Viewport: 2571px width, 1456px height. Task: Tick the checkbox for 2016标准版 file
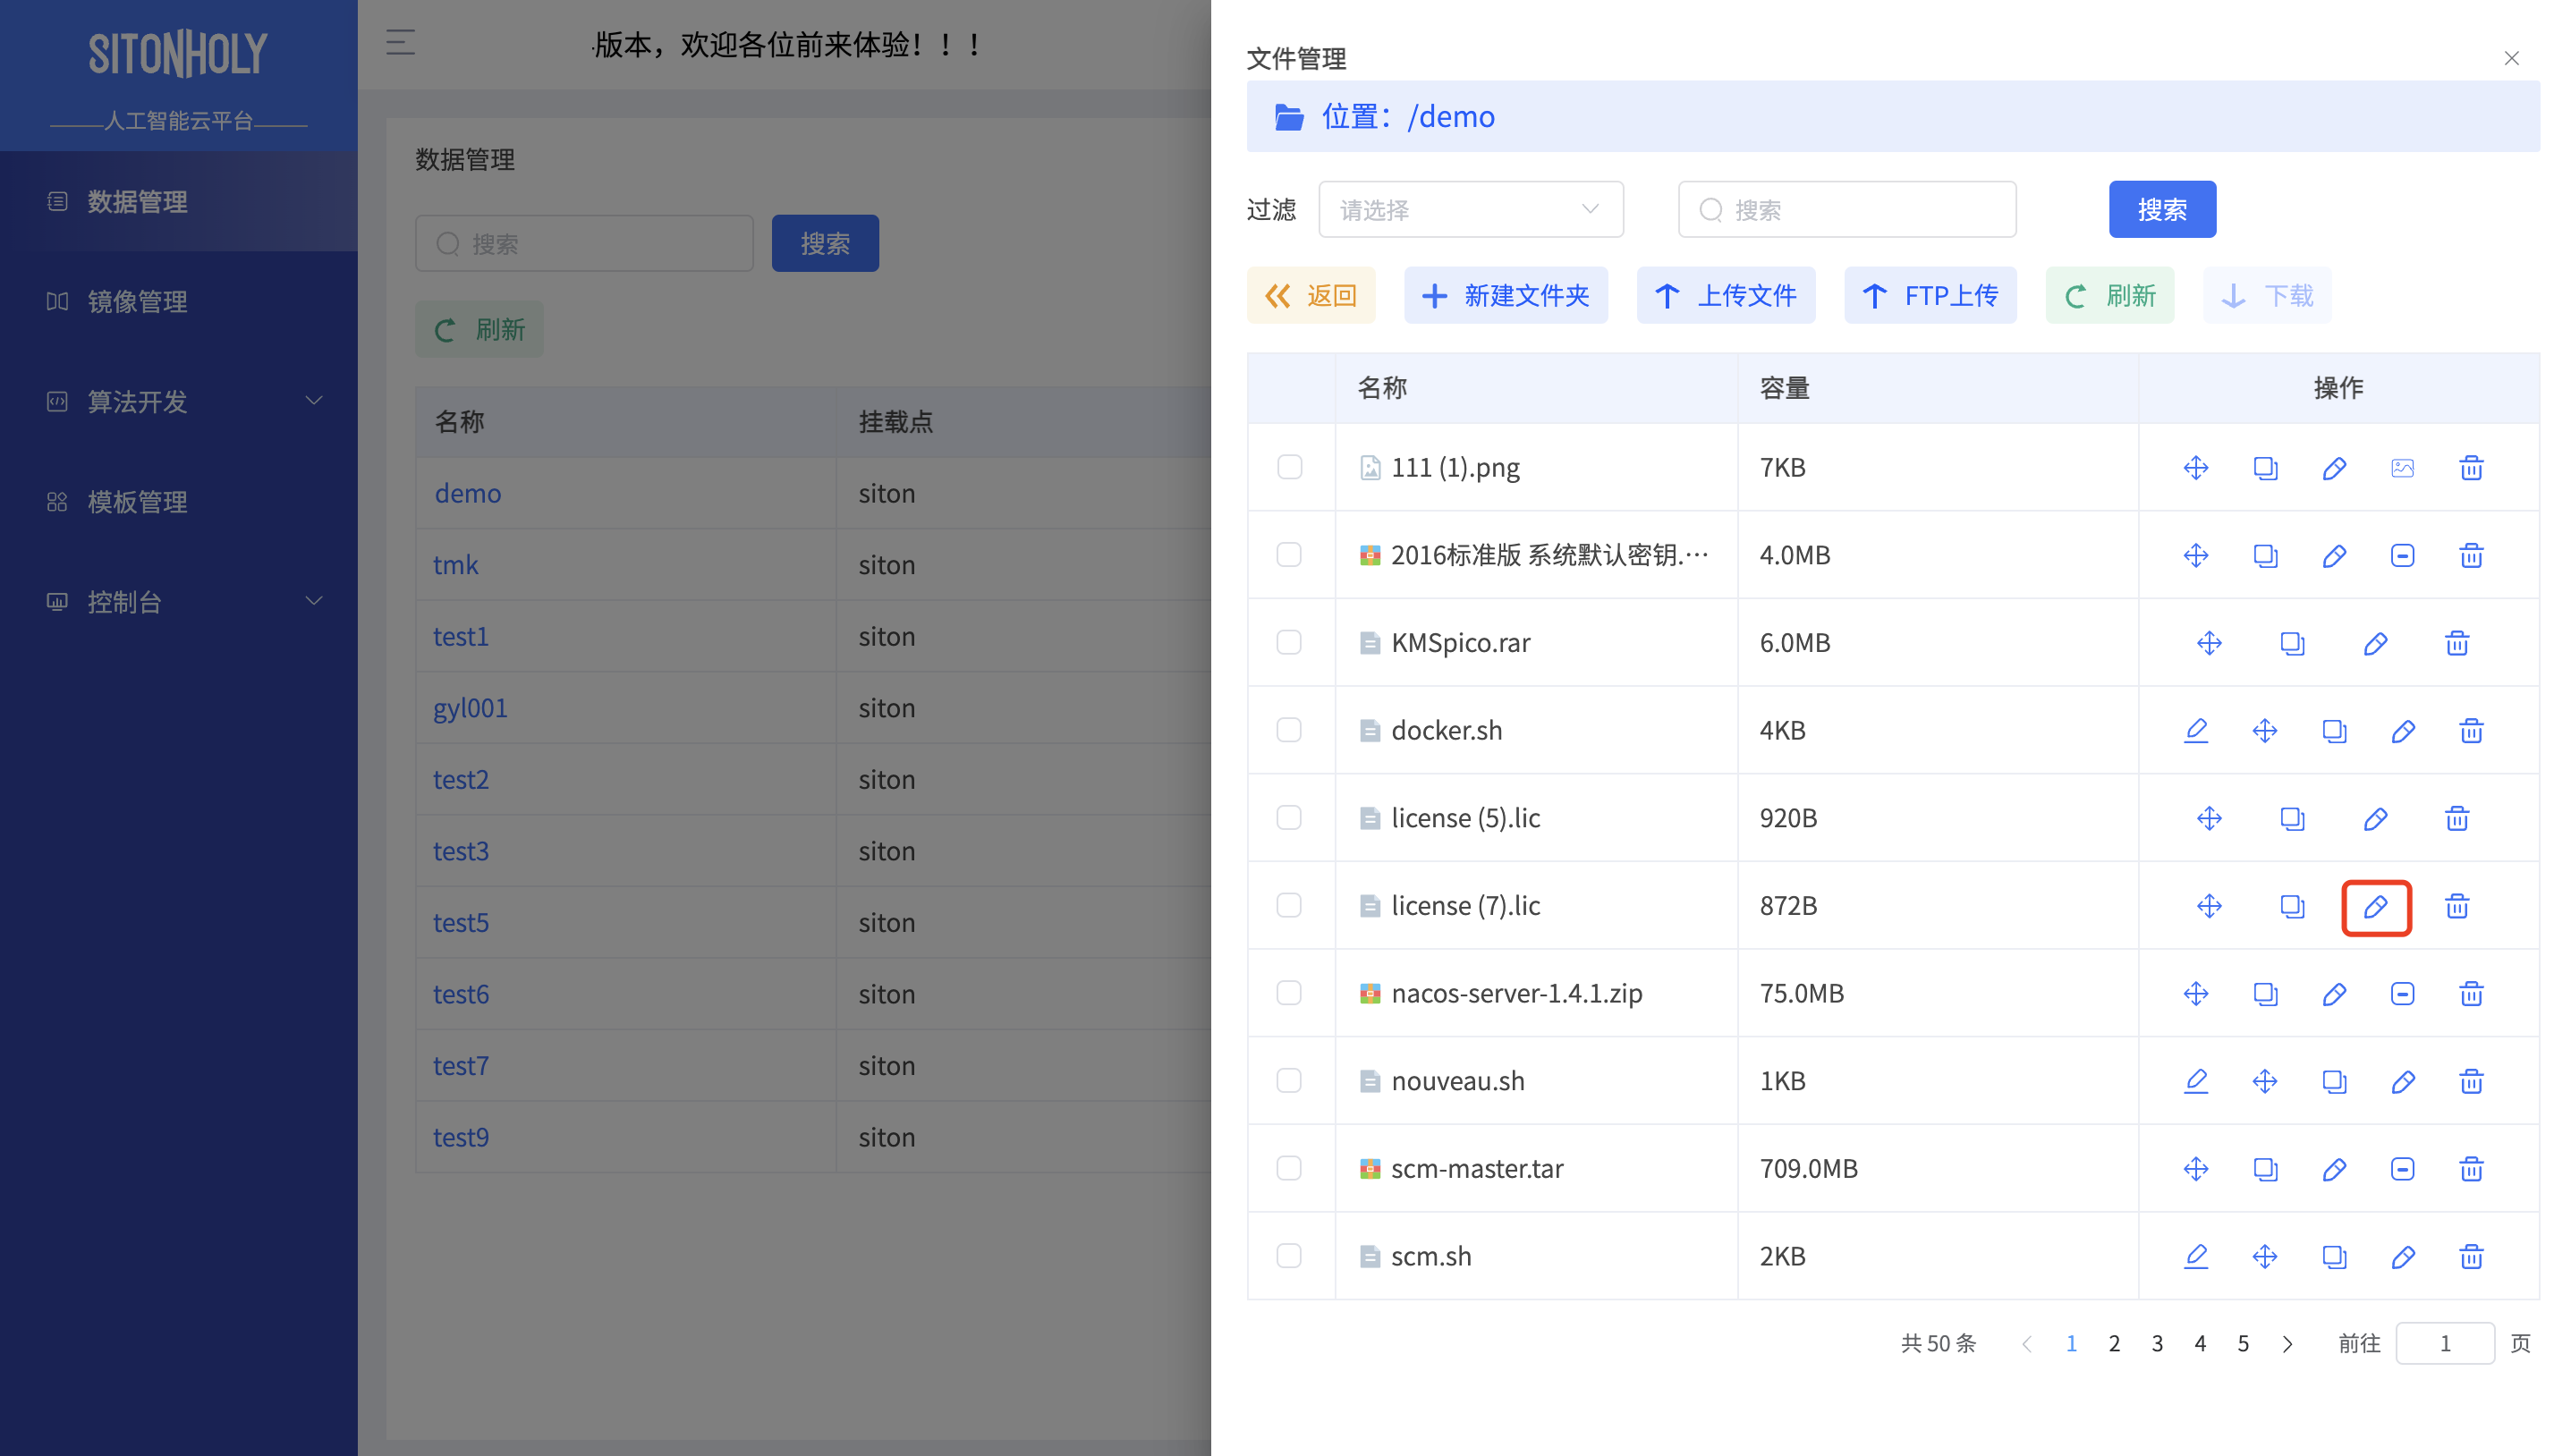1289,555
